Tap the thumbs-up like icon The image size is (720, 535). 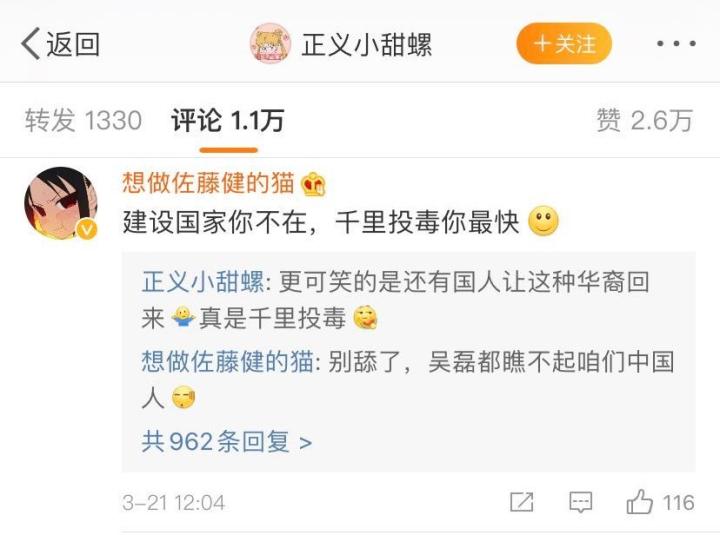pos(640,501)
